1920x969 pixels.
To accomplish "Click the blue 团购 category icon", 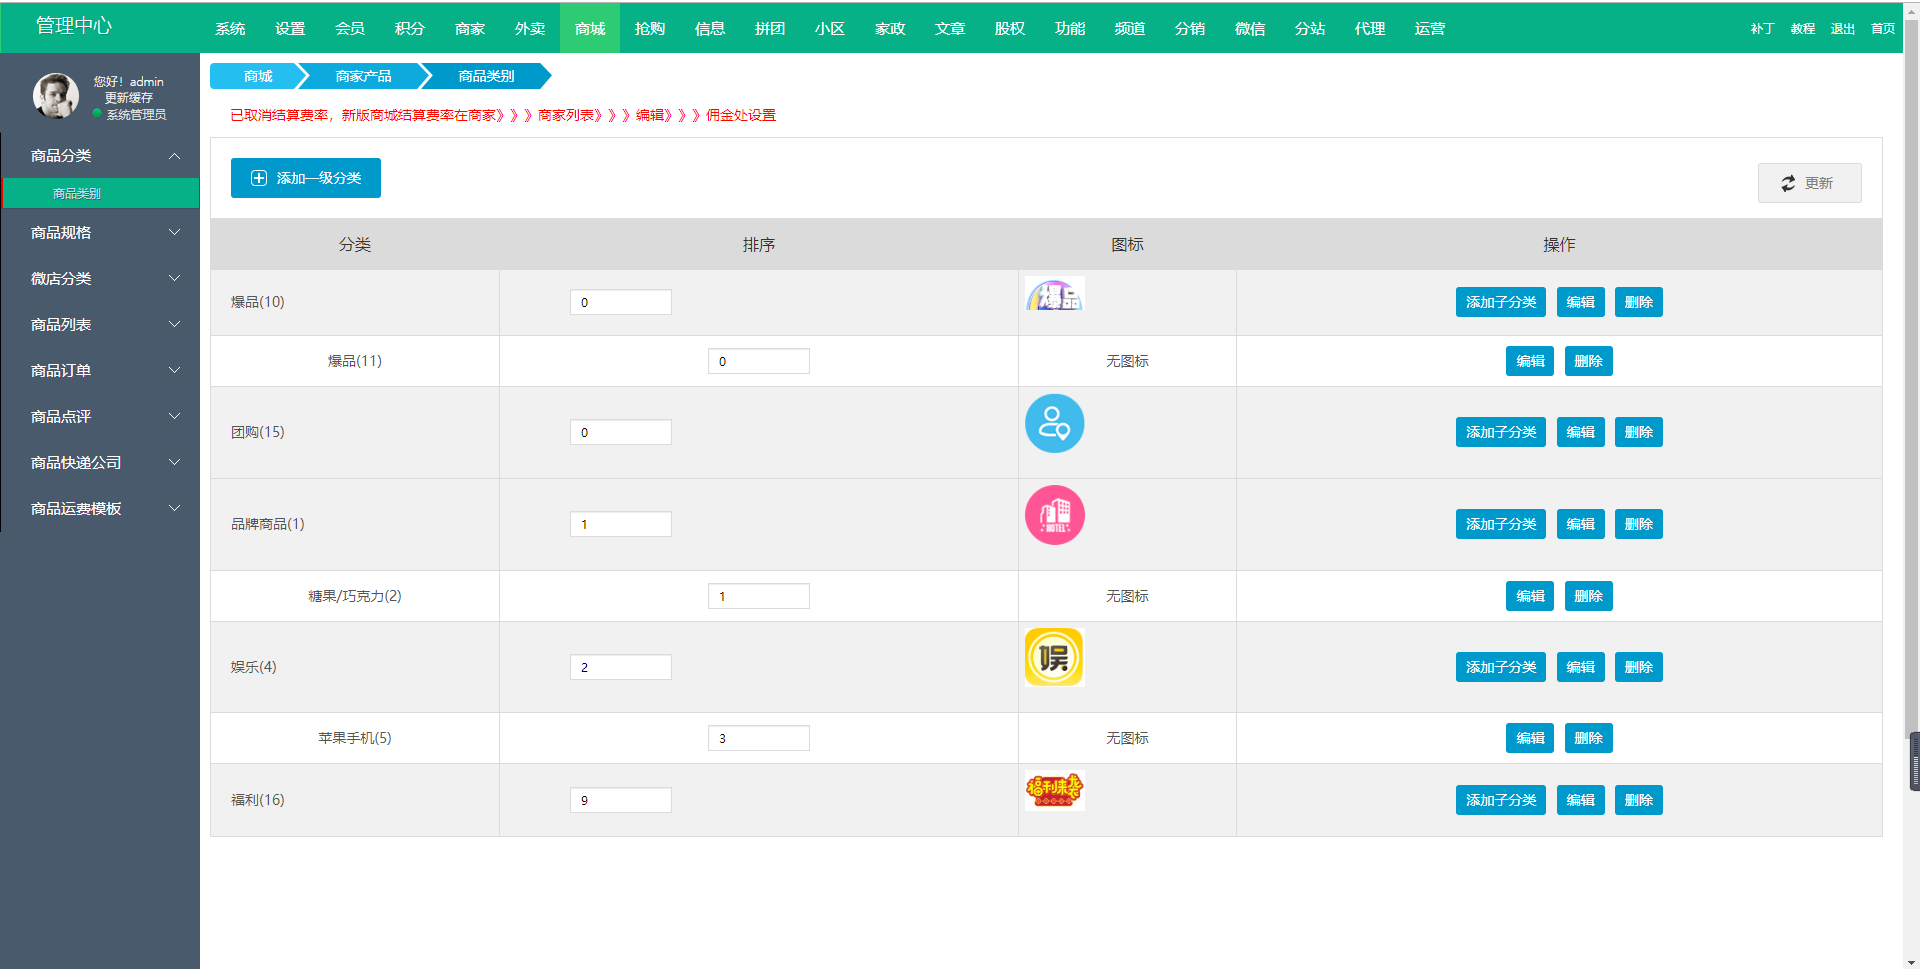I will point(1054,423).
